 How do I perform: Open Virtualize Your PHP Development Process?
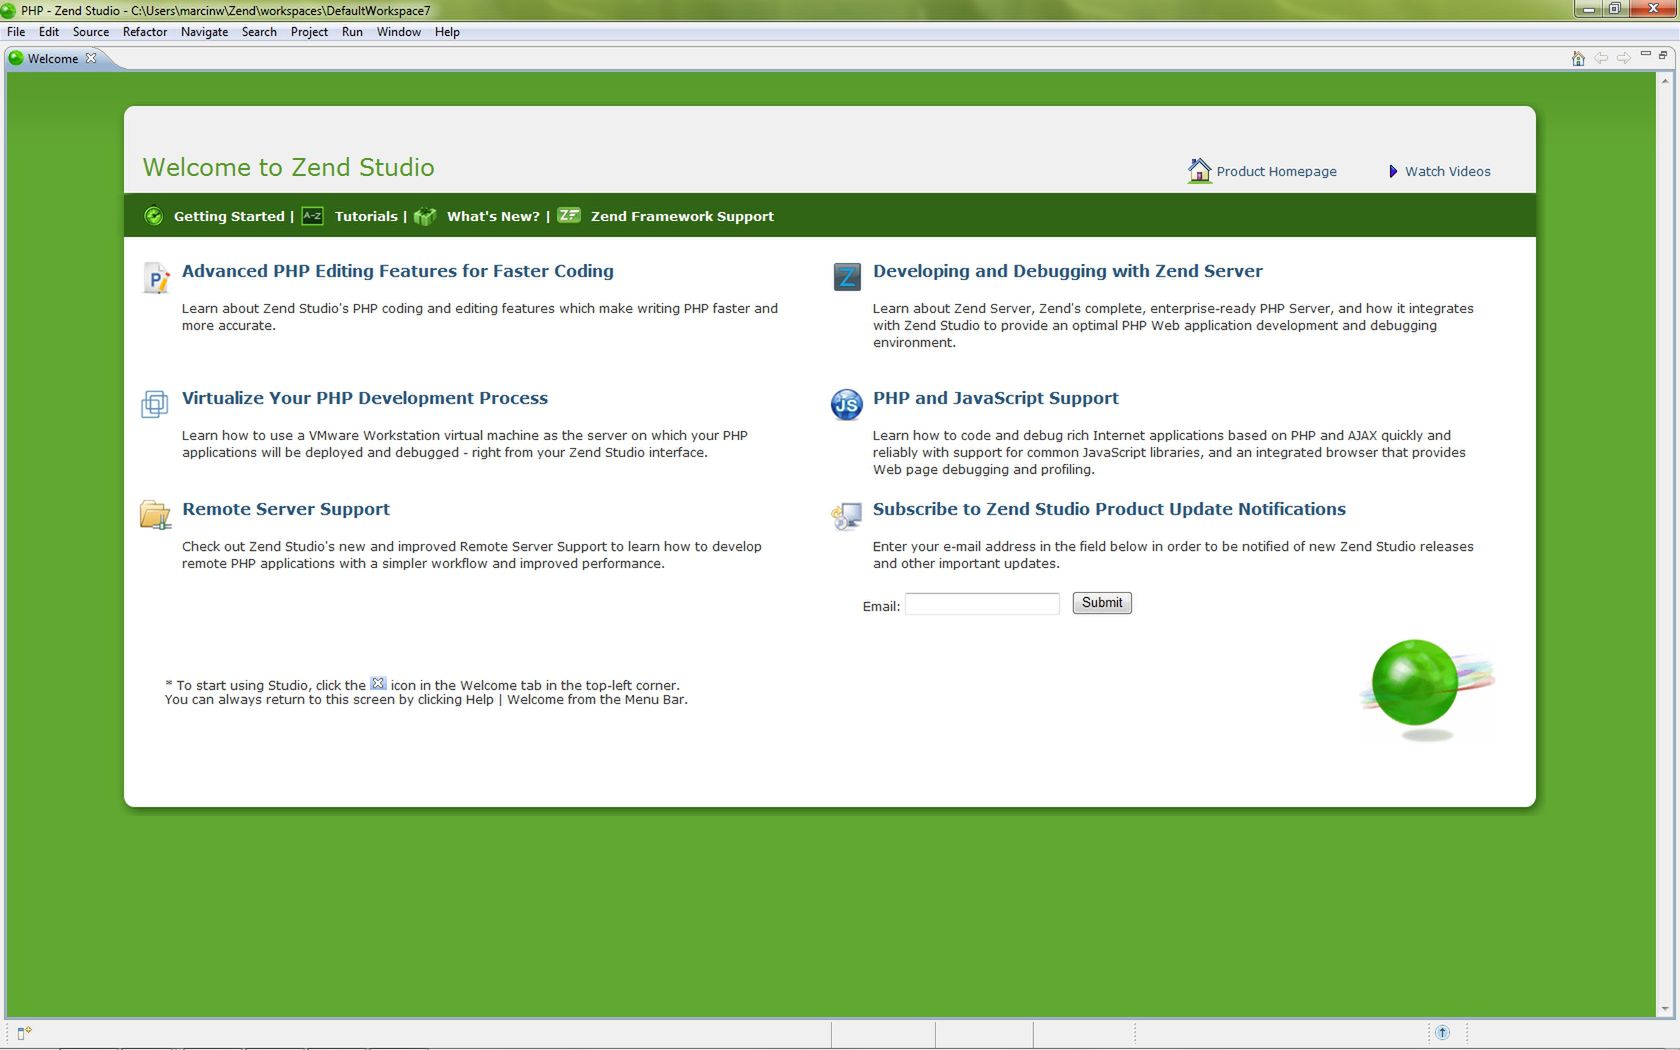coord(365,398)
